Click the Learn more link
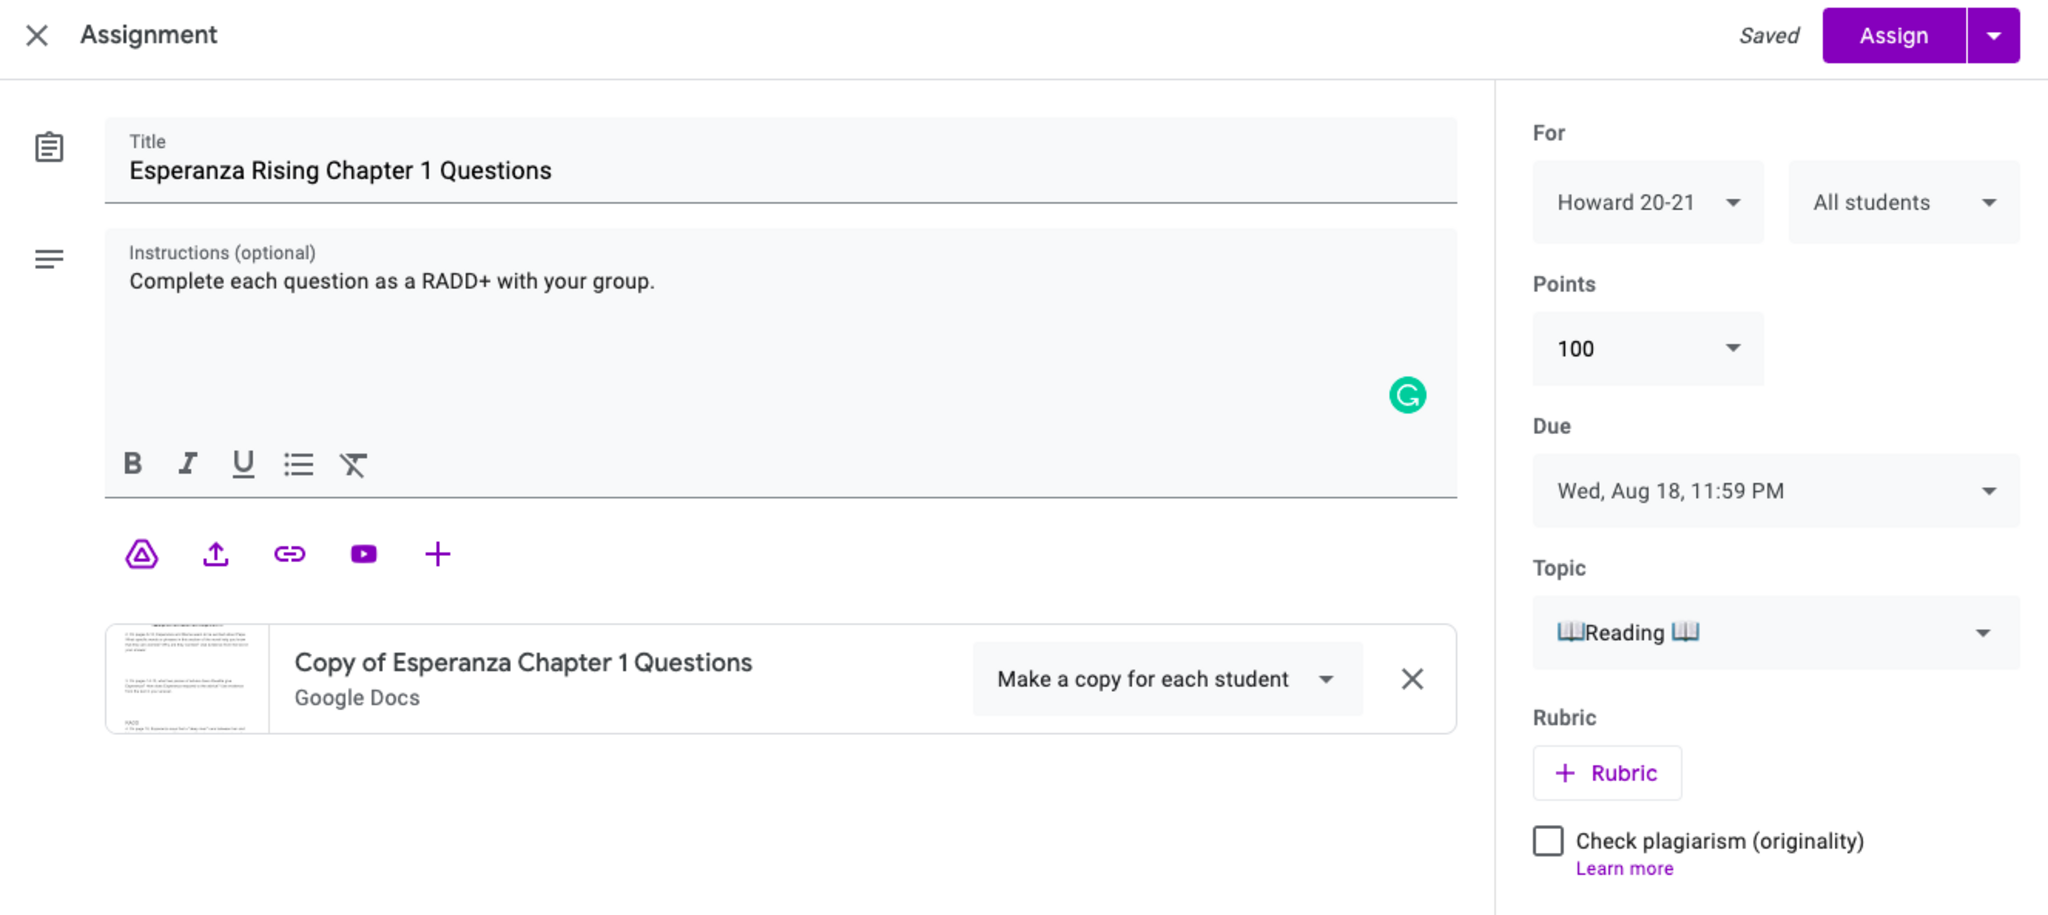The height and width of the screenshot is (915, 2048). coord(1624,869)
